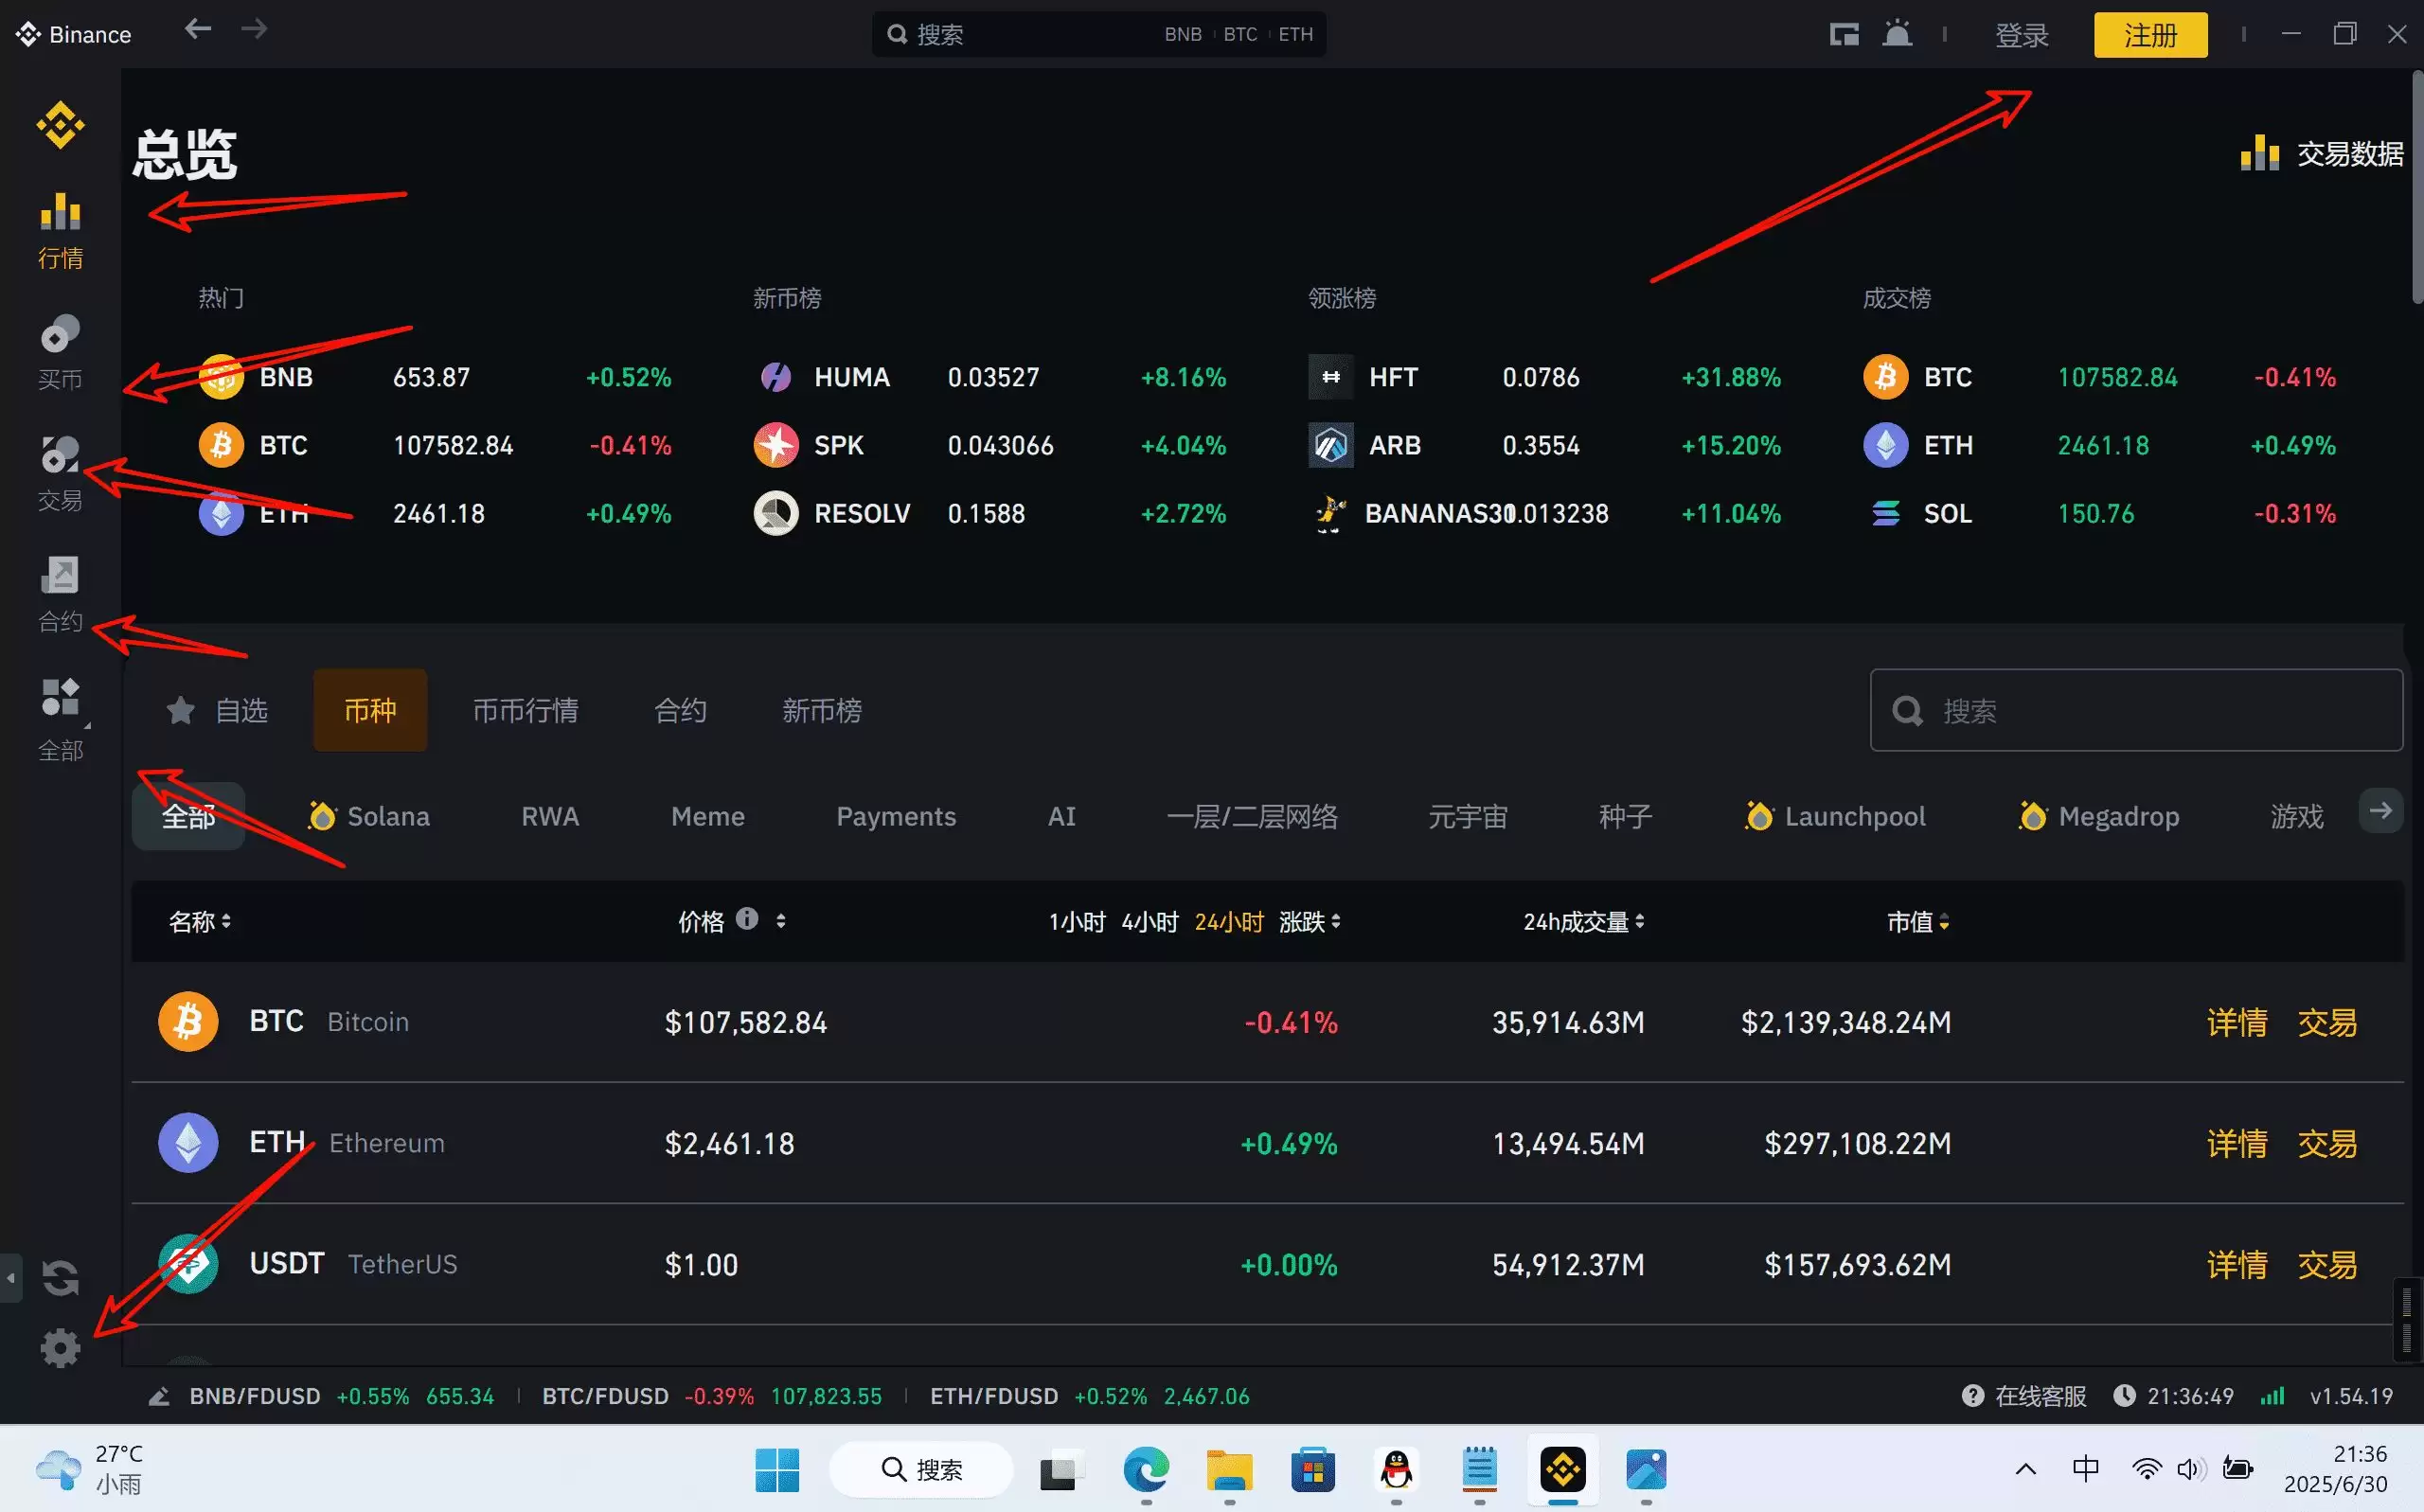Open settings via the gear icon
Viewport: 2424px width, 1512px height.
click(60, 1347)
